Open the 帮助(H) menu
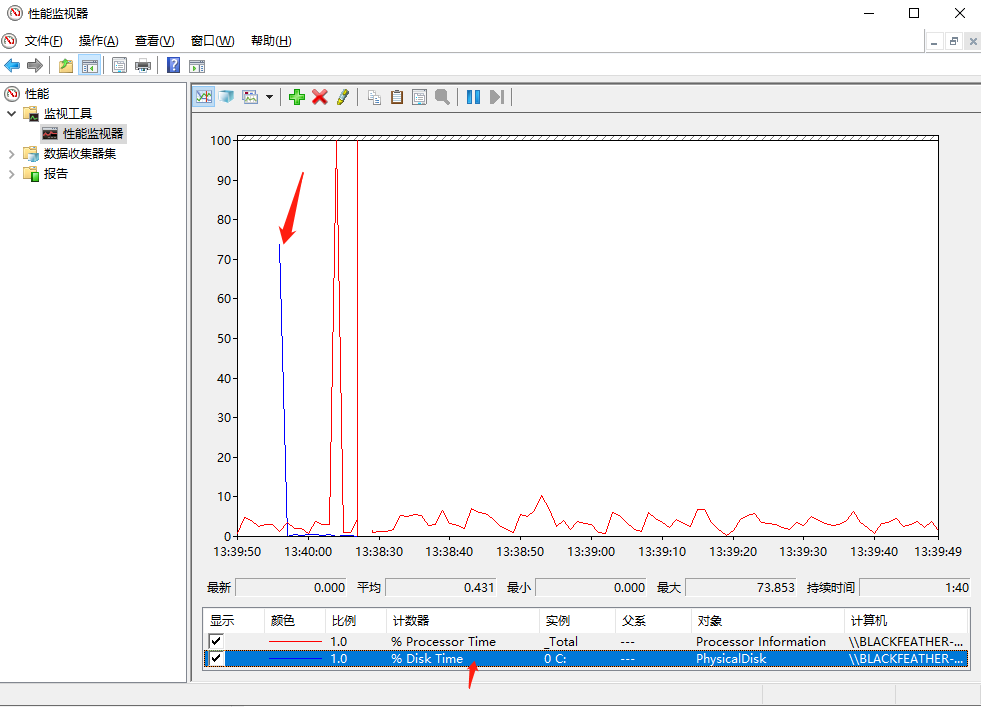981x707 pixels. (271, 41)
